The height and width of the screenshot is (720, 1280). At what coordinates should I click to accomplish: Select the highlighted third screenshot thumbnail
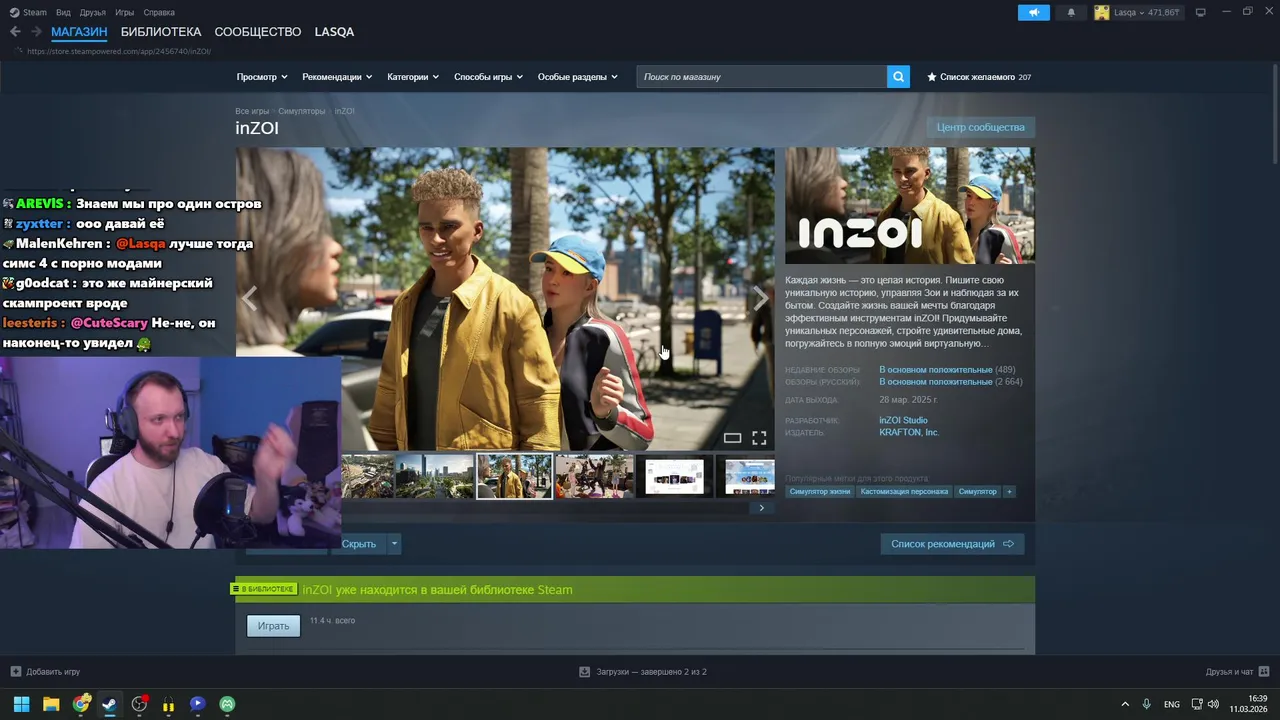click(514, 476)
